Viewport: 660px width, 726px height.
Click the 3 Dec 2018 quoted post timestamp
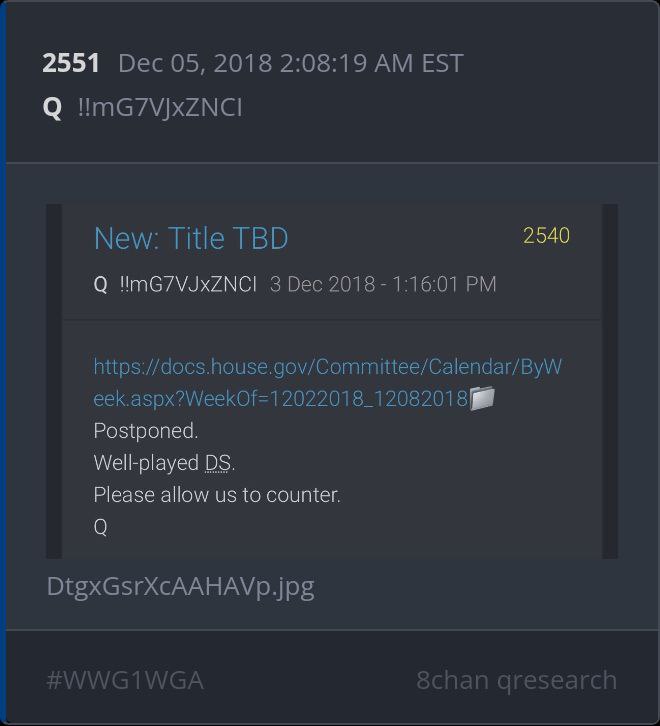coord(383,284)
